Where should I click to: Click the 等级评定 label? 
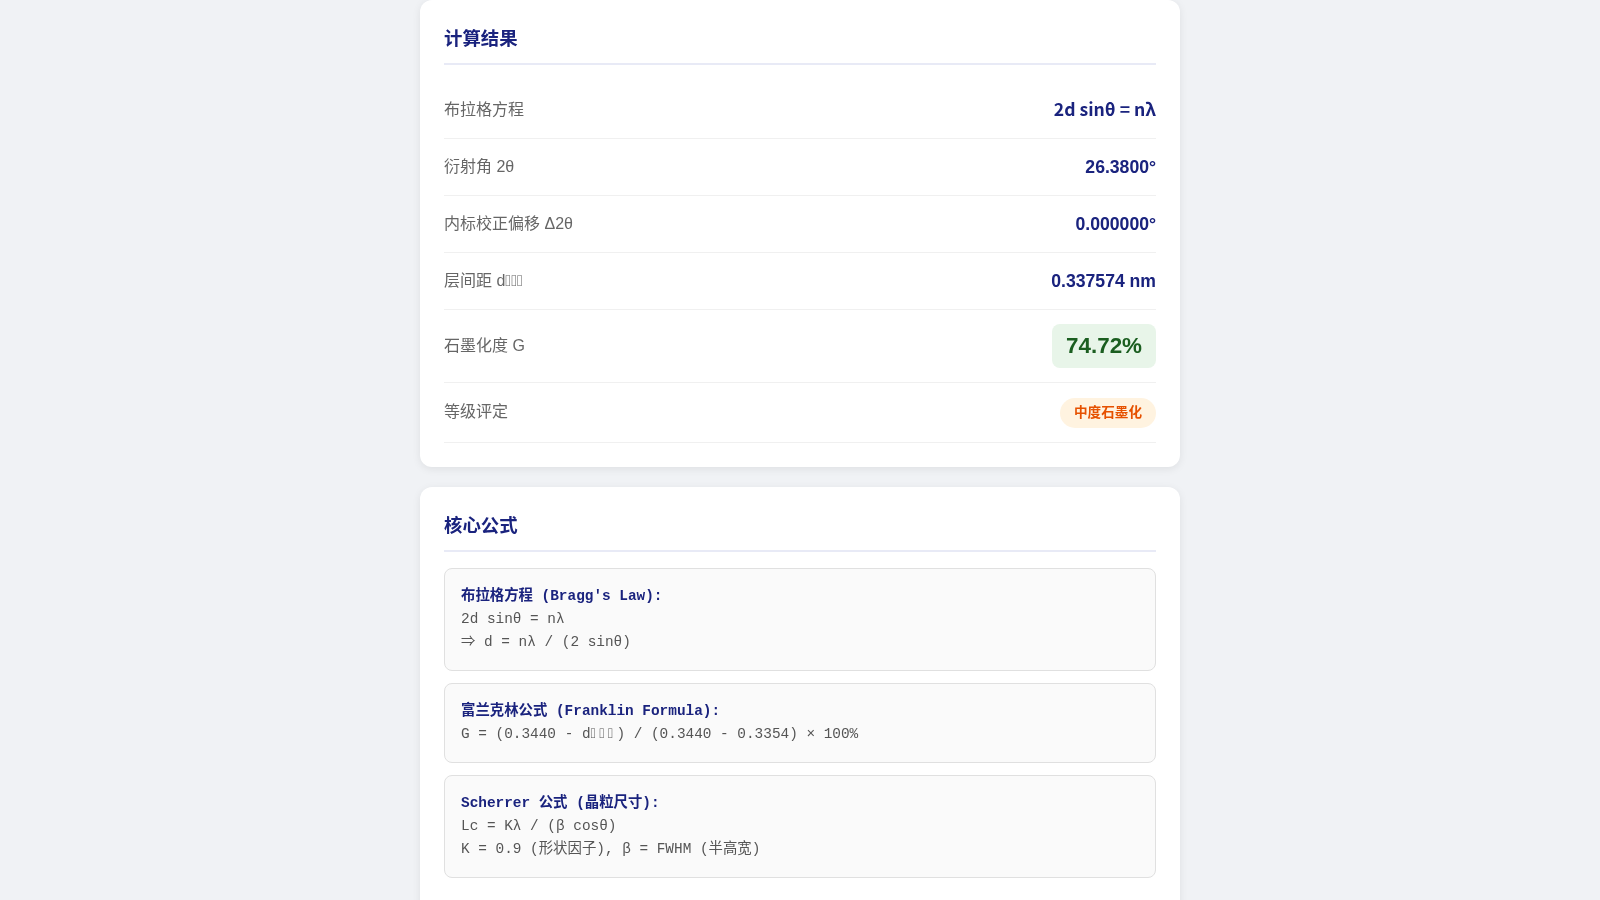point(476,412)
